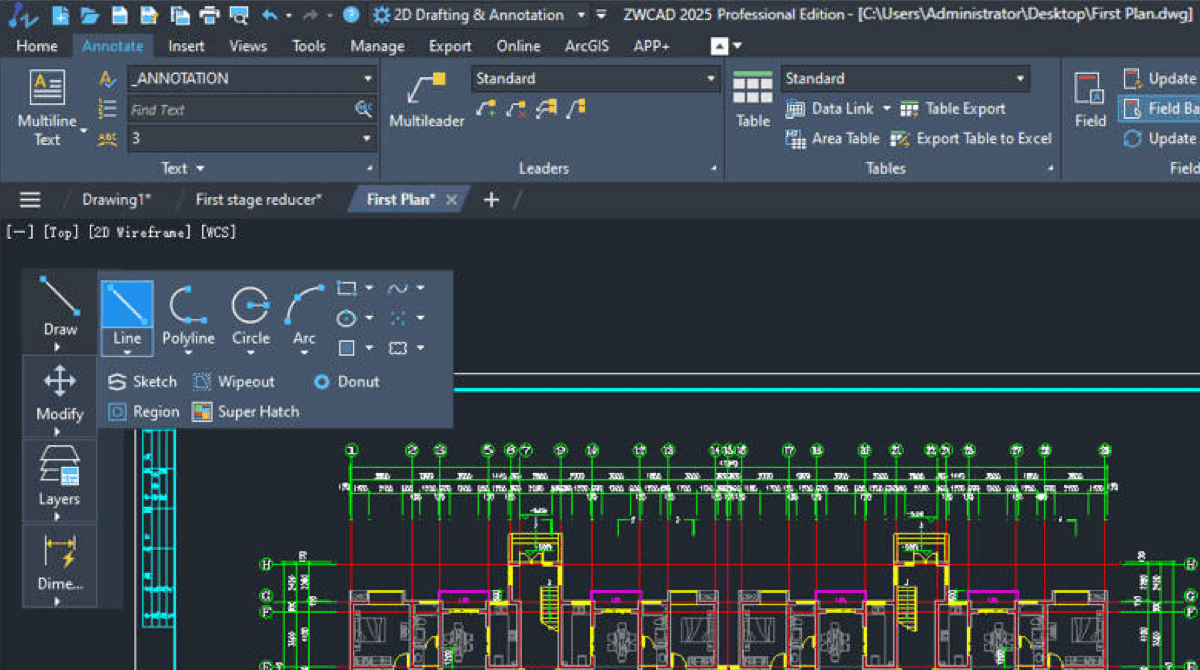
Task: Select the Multiline Text tool
Action: point(47,109)
